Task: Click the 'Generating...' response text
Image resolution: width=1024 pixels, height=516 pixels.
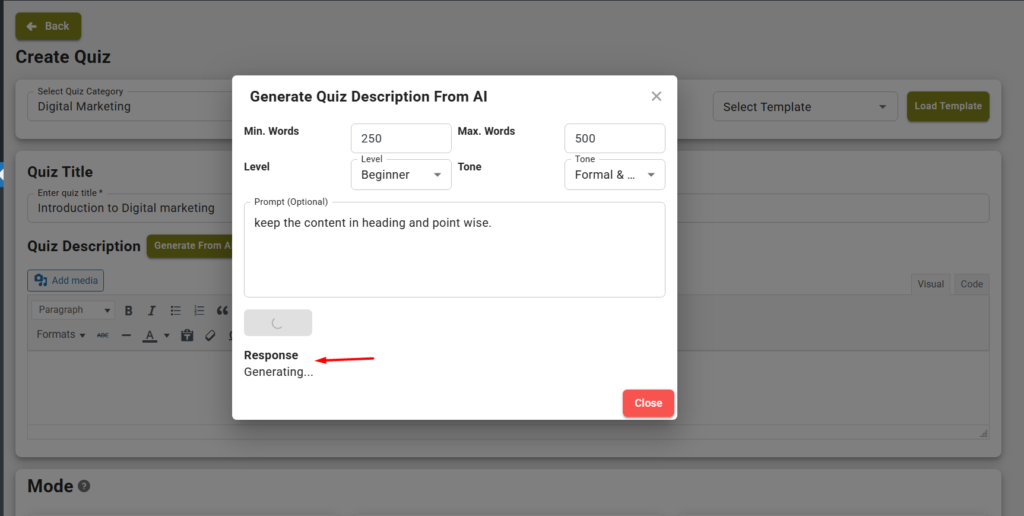Action: click(278, 372)
